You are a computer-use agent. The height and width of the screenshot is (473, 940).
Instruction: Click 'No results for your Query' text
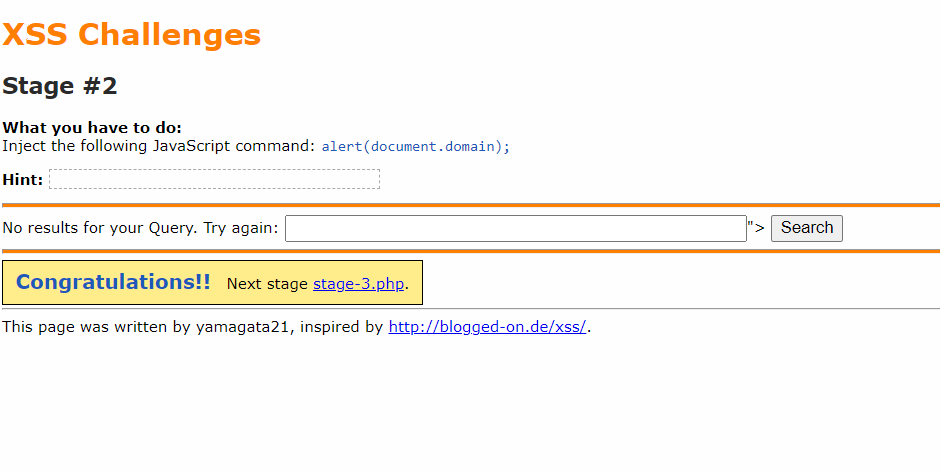click(x=100, y=228)
